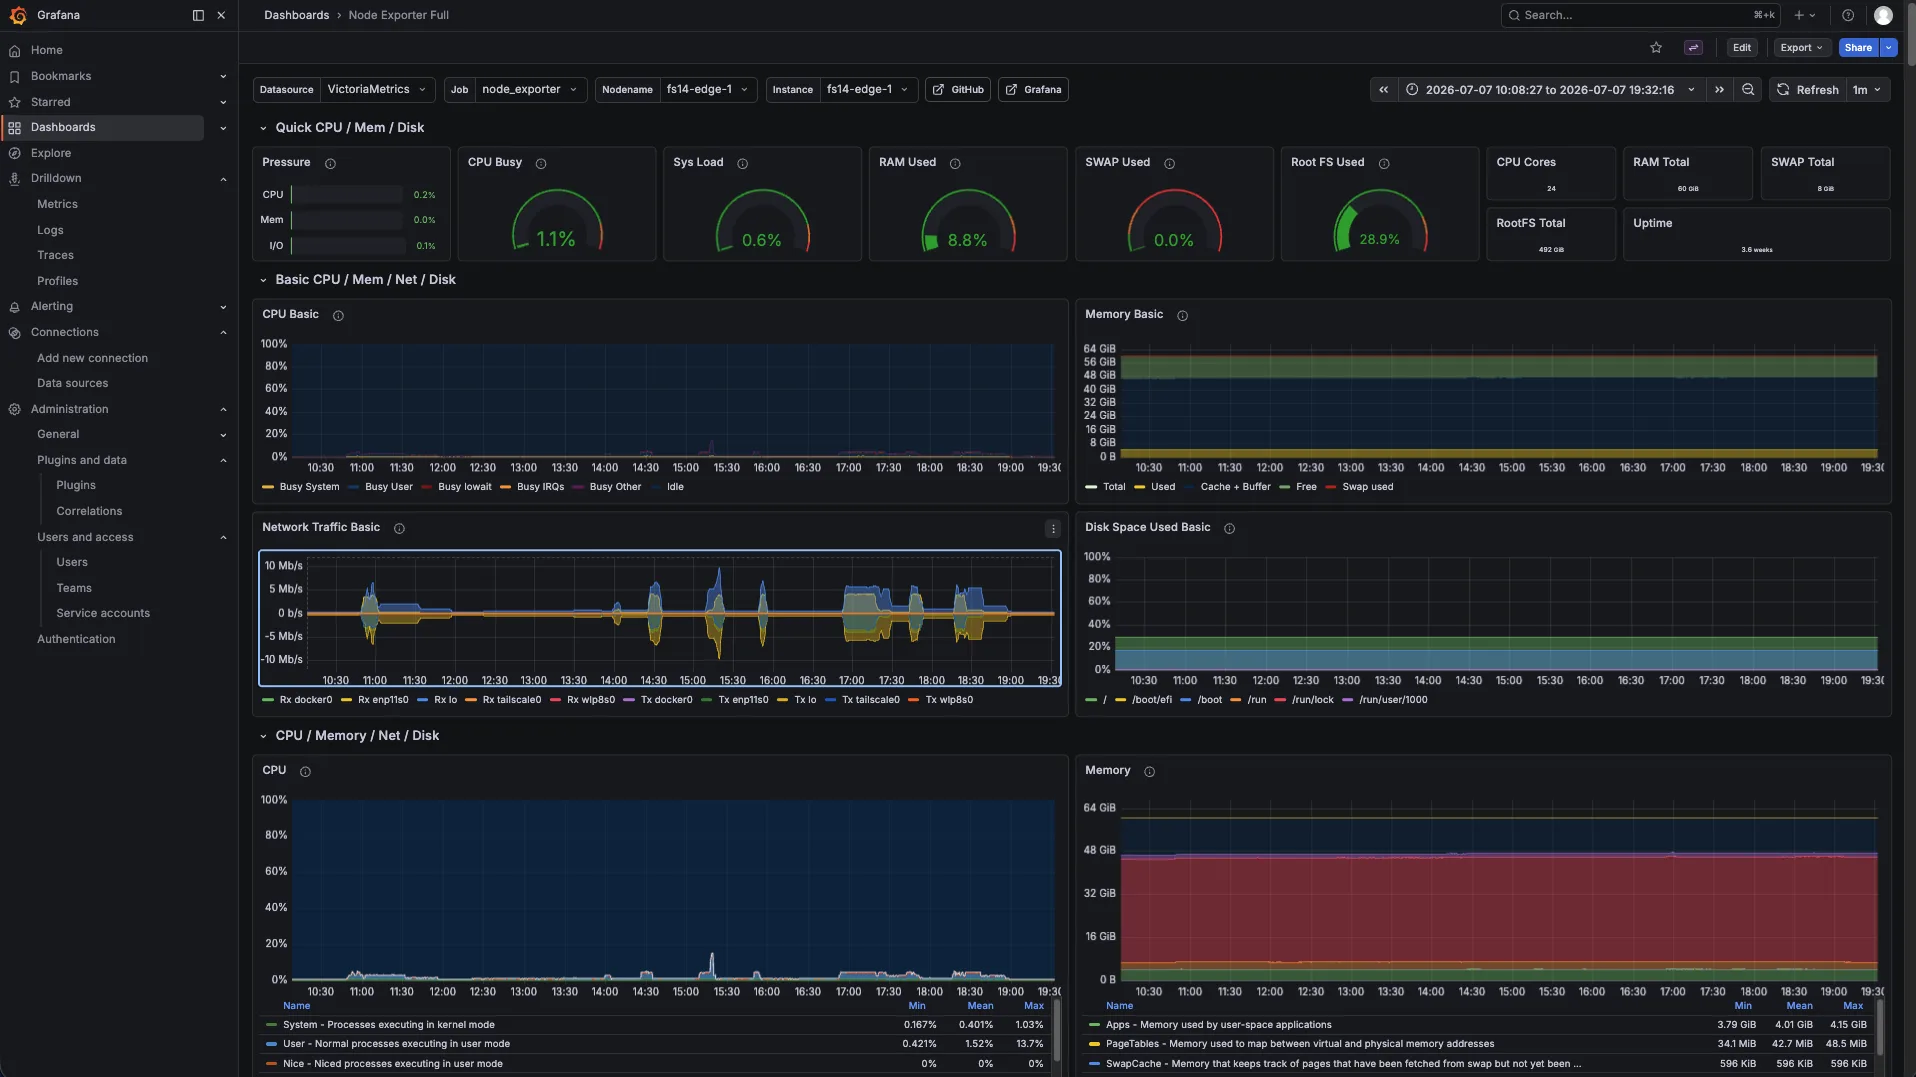Viewport: 1916px width, 1077px height.
Task: Close the navigation menu with X
Action: [x=221, y=15]
